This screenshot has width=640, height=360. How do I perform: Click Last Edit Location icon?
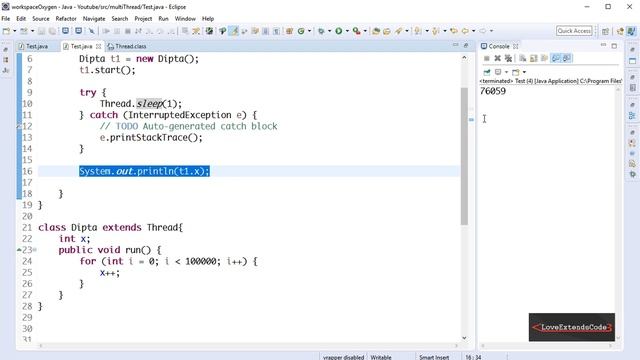point(453,31)
